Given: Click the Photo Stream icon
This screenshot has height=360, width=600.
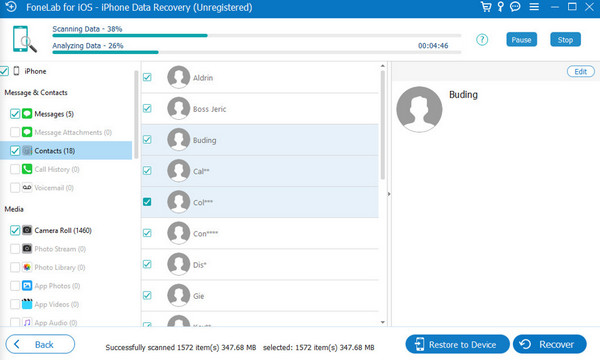Looking at the screenshot, I should (x=27, y=249).
